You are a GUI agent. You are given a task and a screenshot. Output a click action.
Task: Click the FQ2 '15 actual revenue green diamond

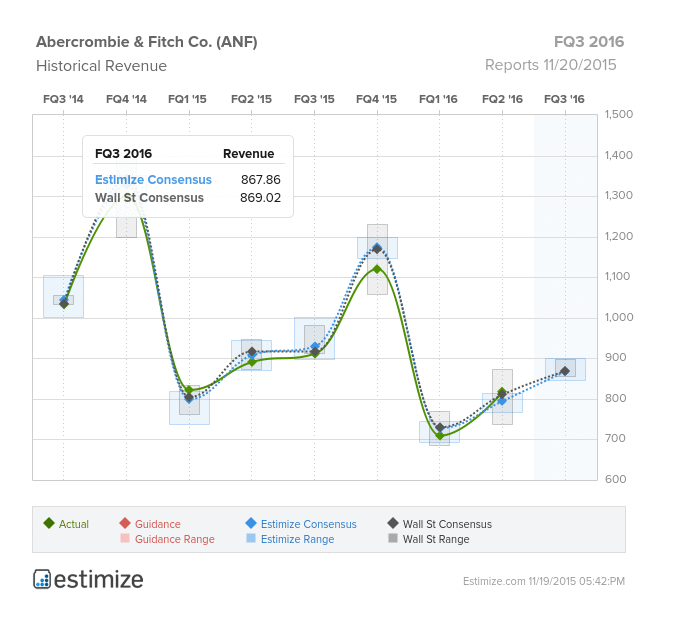coord(252,362)
